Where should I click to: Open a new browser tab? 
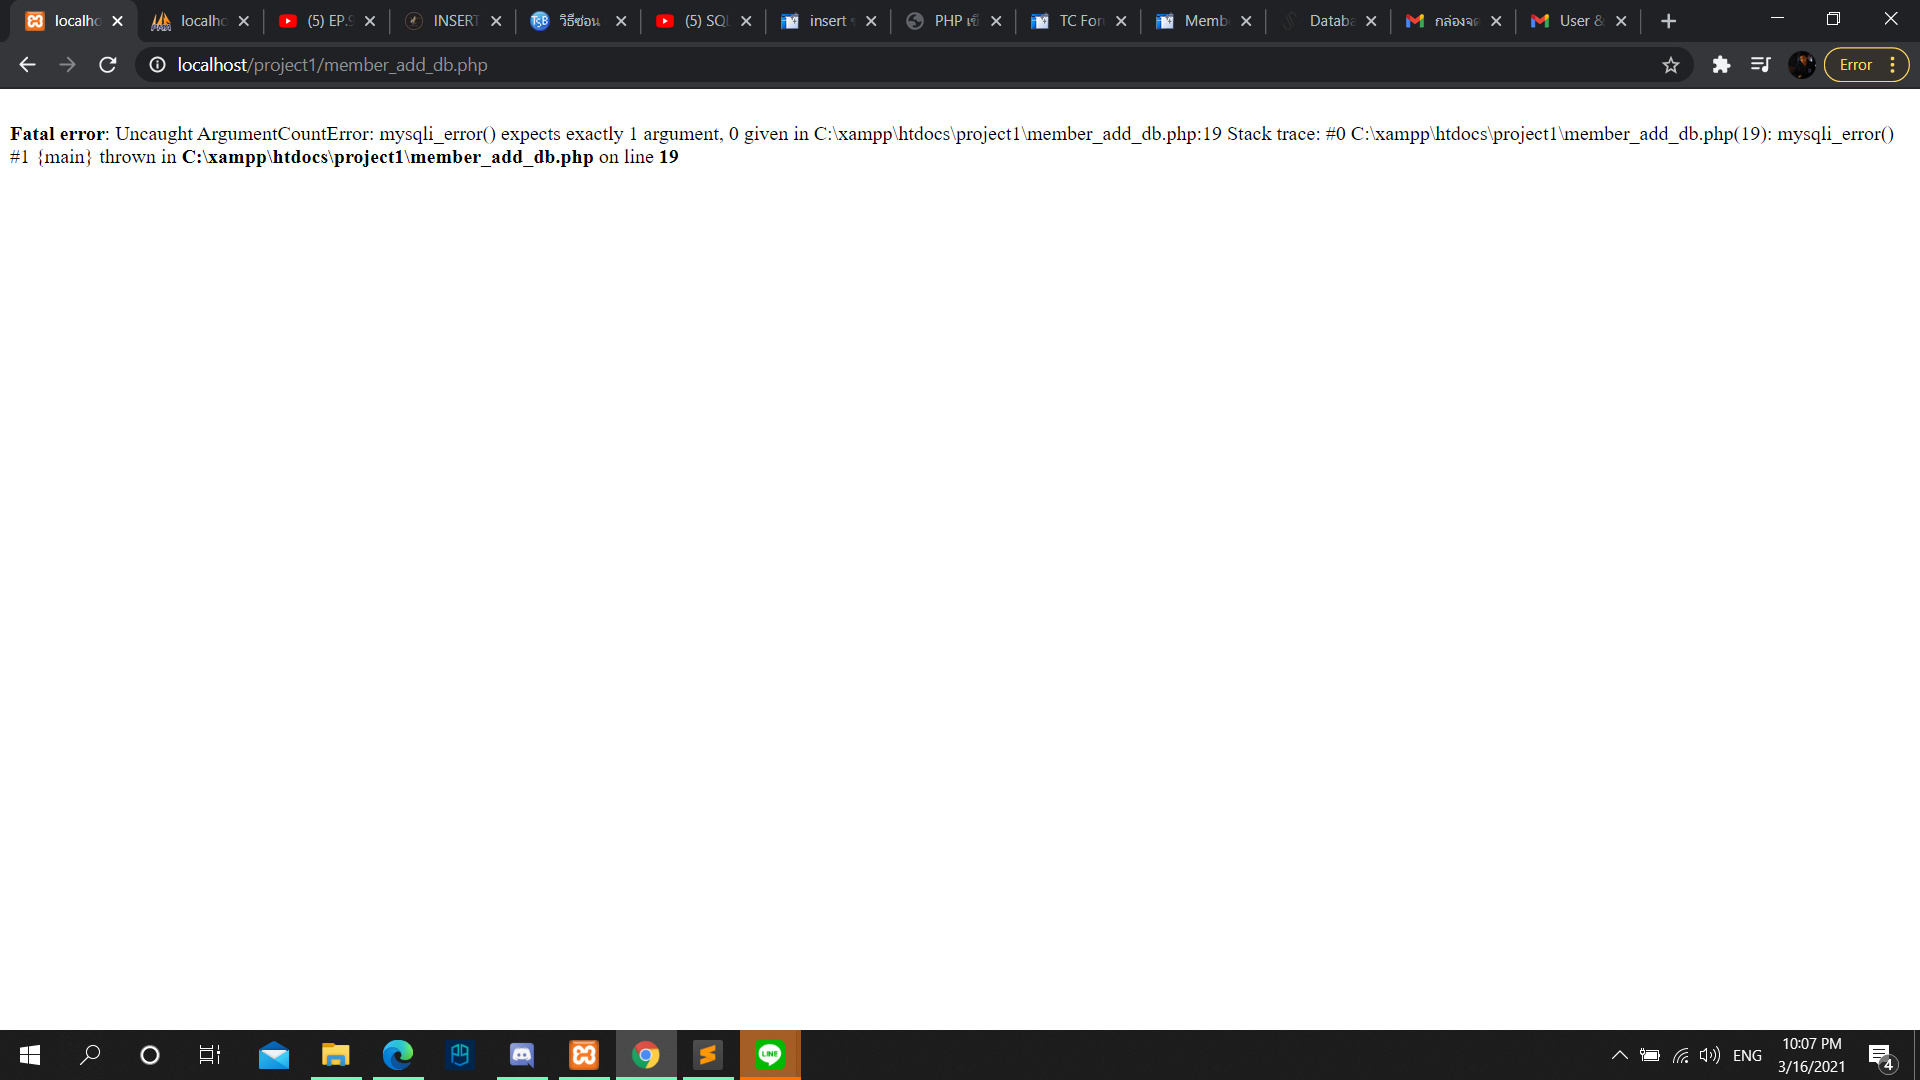click(x=1668, y=21)
